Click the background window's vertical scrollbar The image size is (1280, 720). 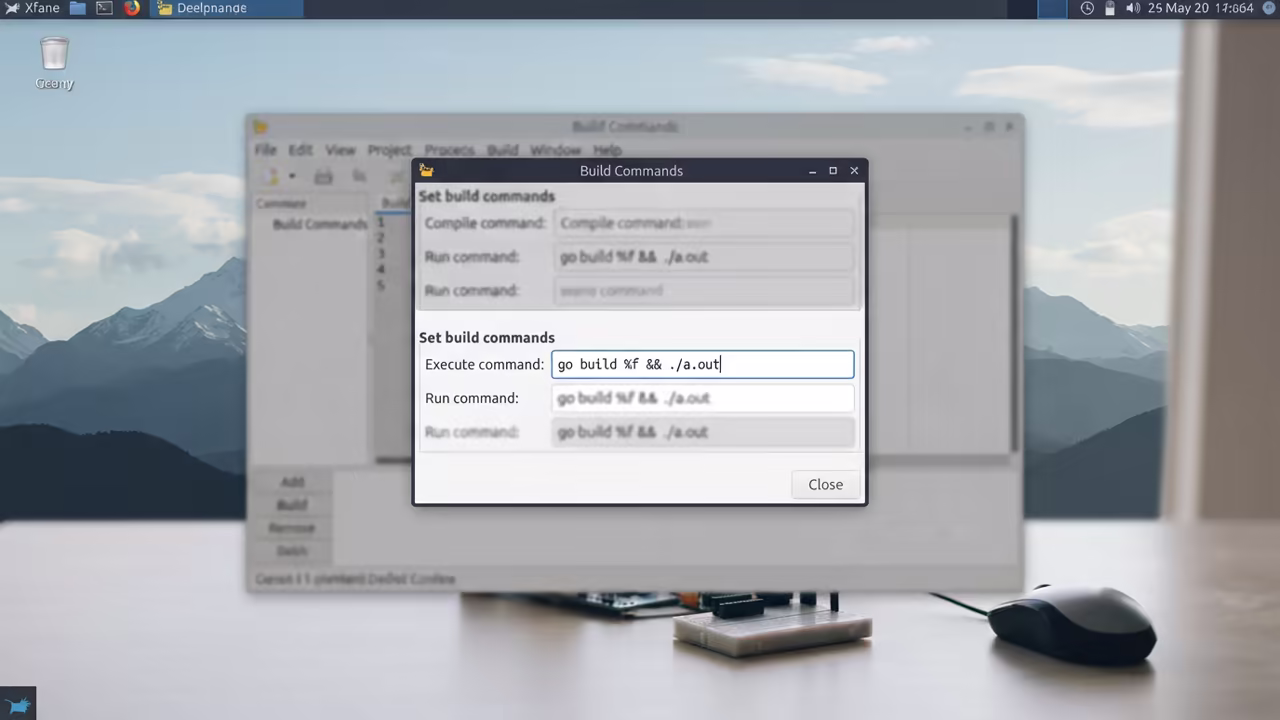pos(1014,333)
